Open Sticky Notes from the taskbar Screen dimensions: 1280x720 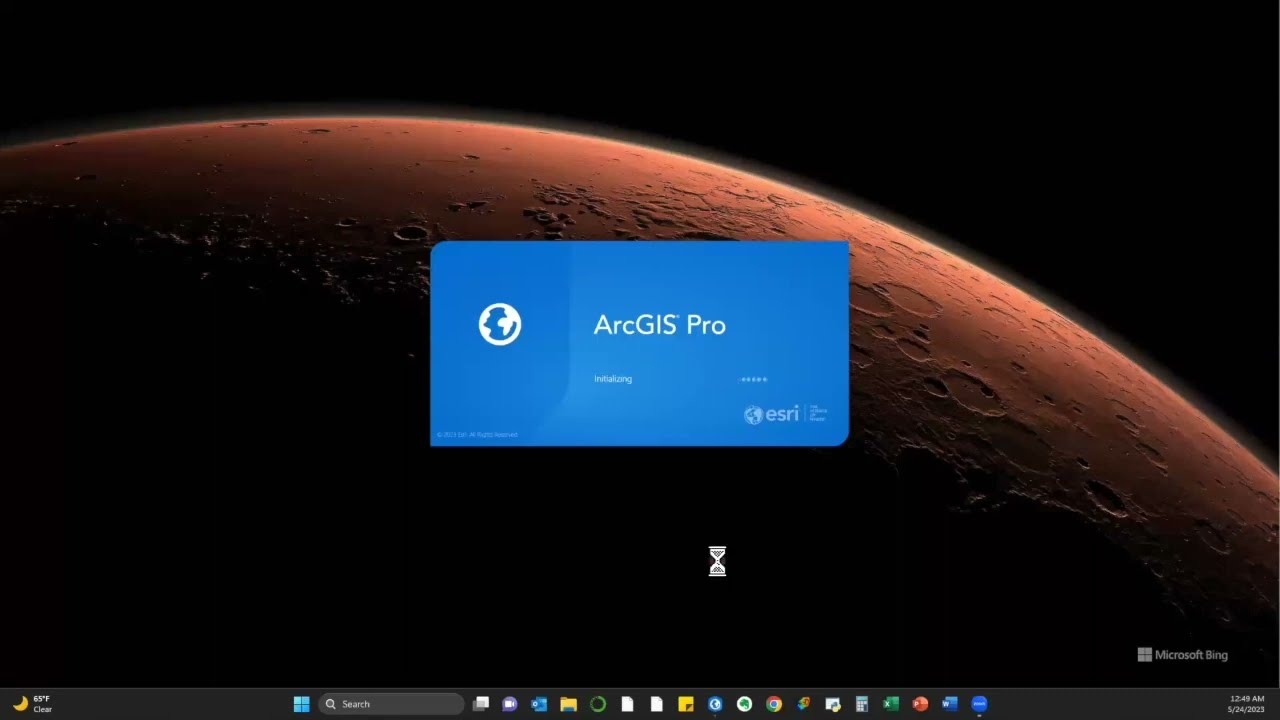[x=686, y=704]
